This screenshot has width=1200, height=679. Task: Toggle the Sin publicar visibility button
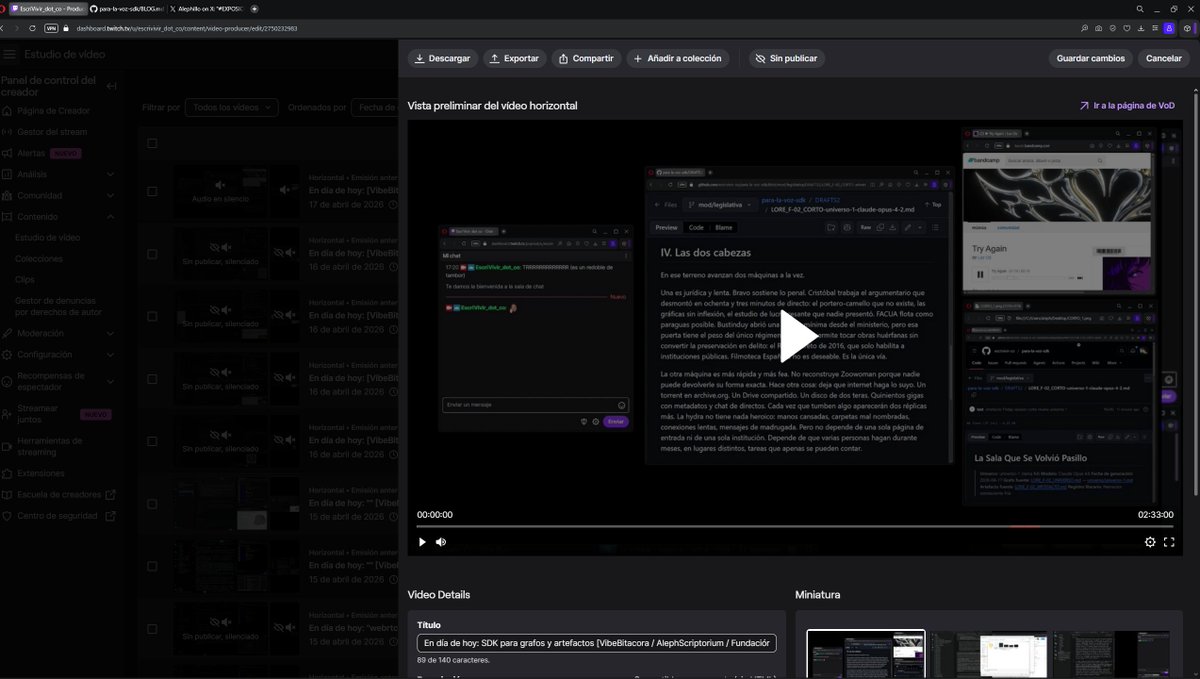pyautogui.click(x=786, y=58)
